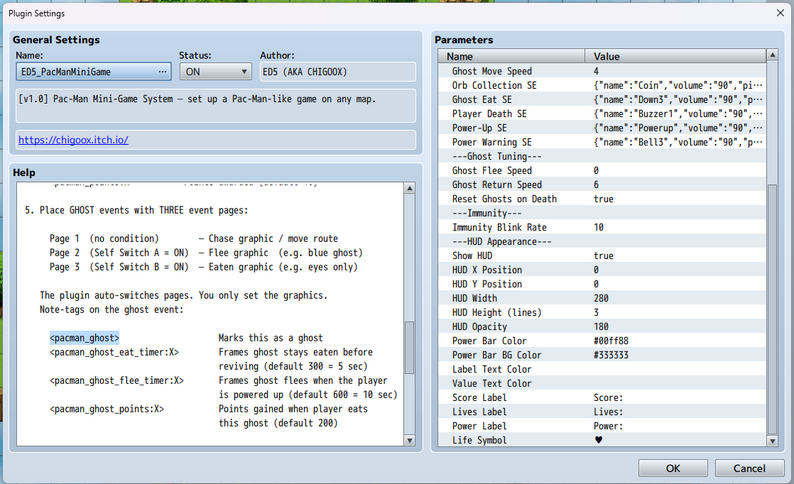794x484 pixels.
Task: Click the ---HUD Appearance--- separator row
Action: point(602,241)
